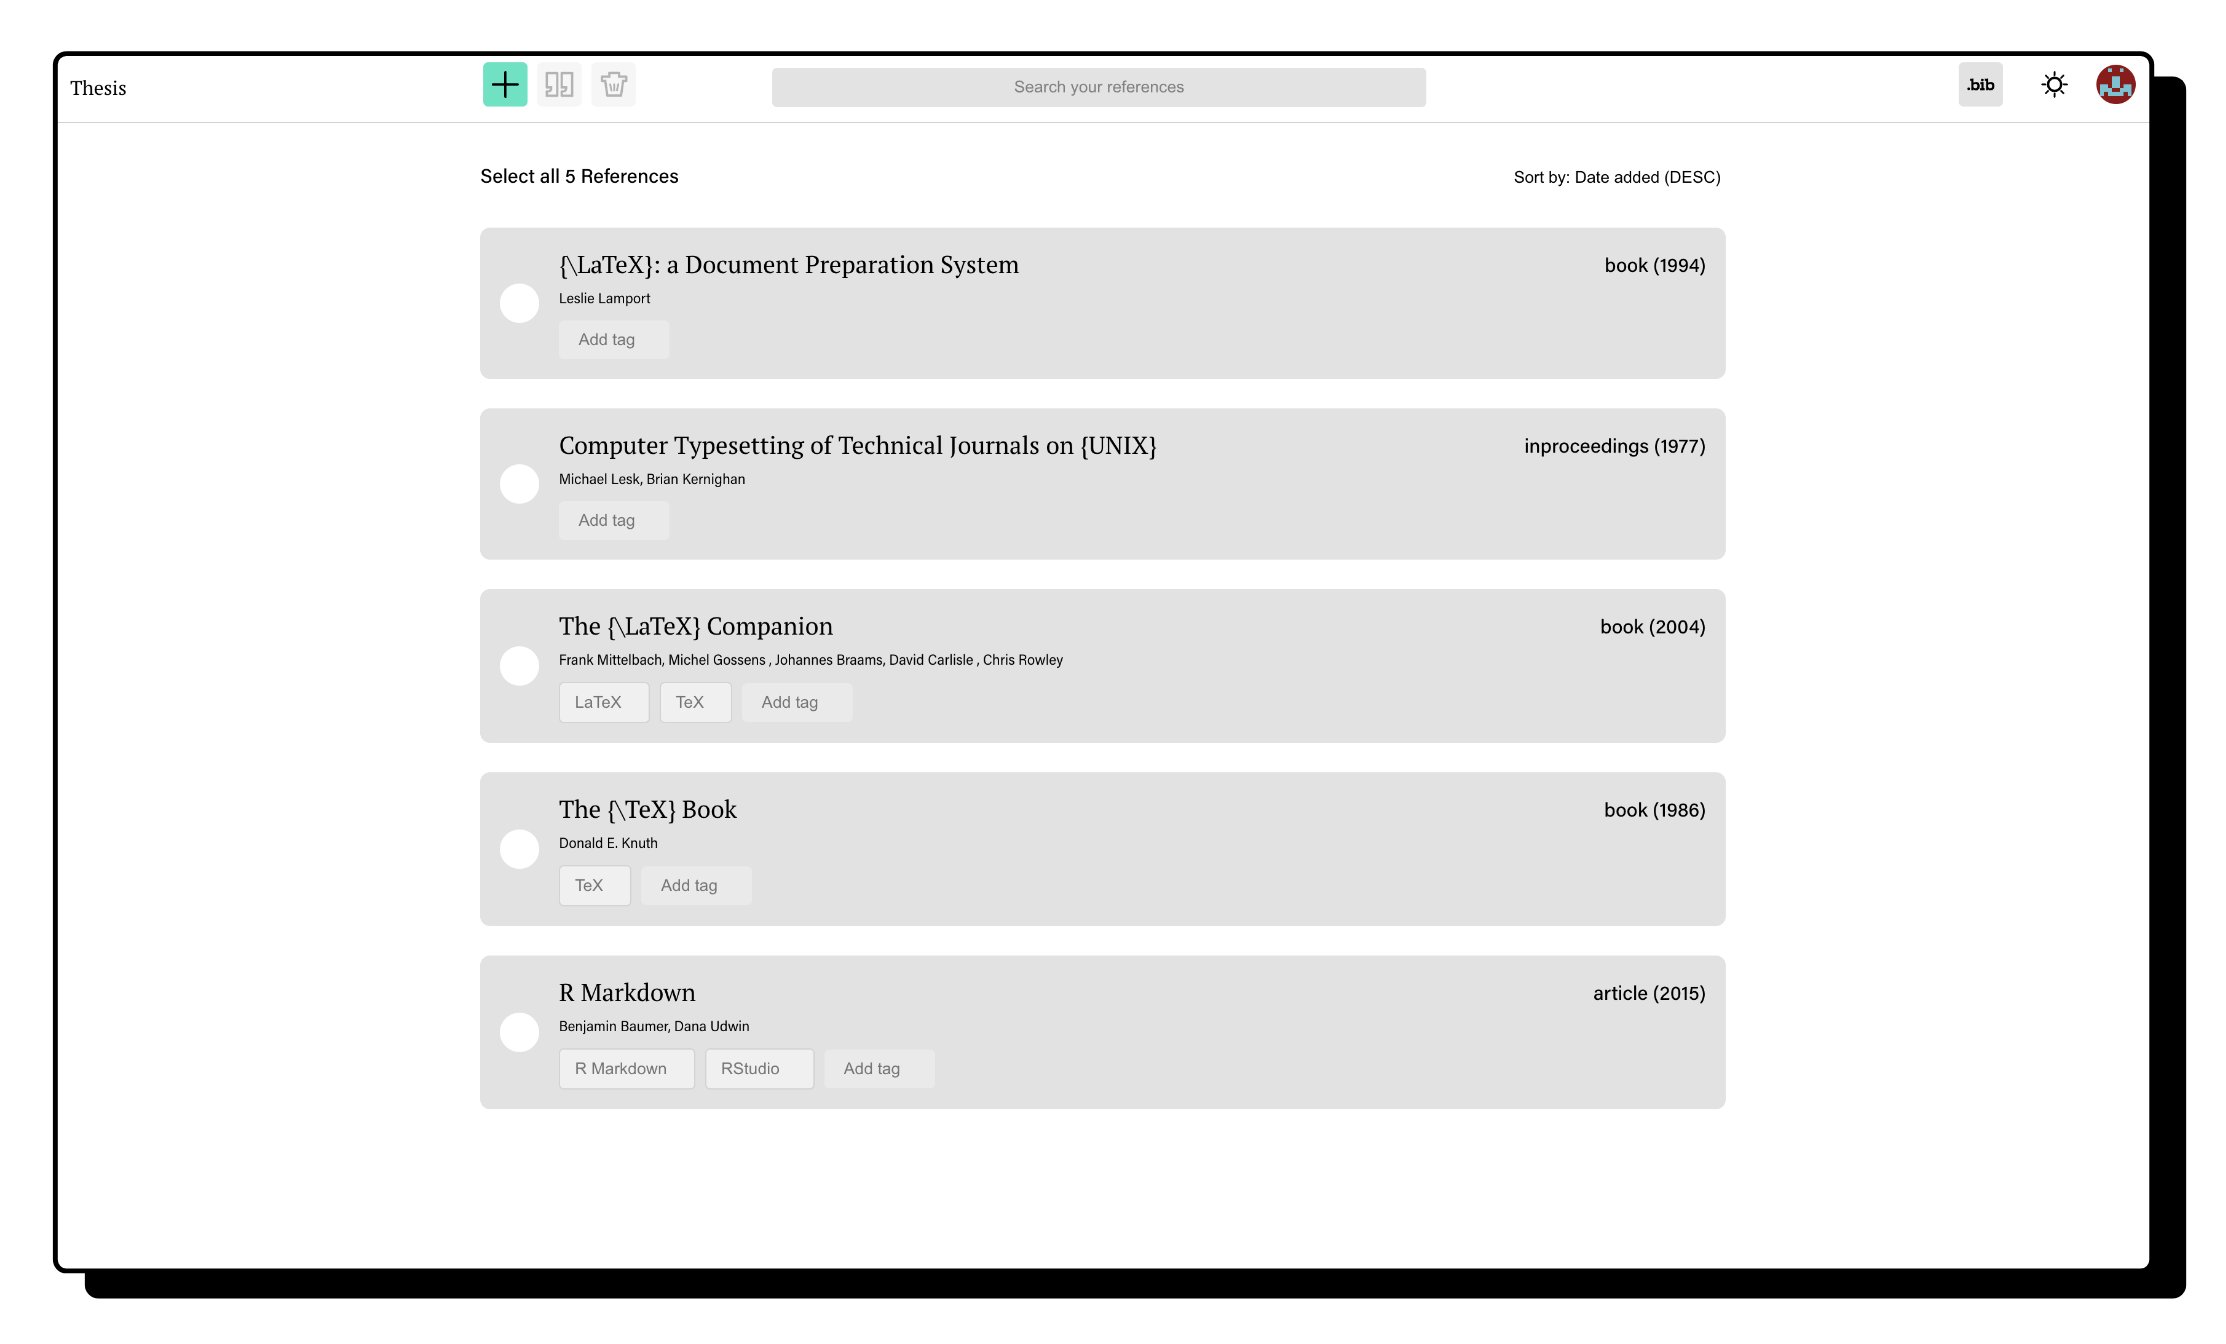Export references with the .bib button
Viewport: 2226px width, 1344px height.
pyautogui.click(x=1980, y=85)
